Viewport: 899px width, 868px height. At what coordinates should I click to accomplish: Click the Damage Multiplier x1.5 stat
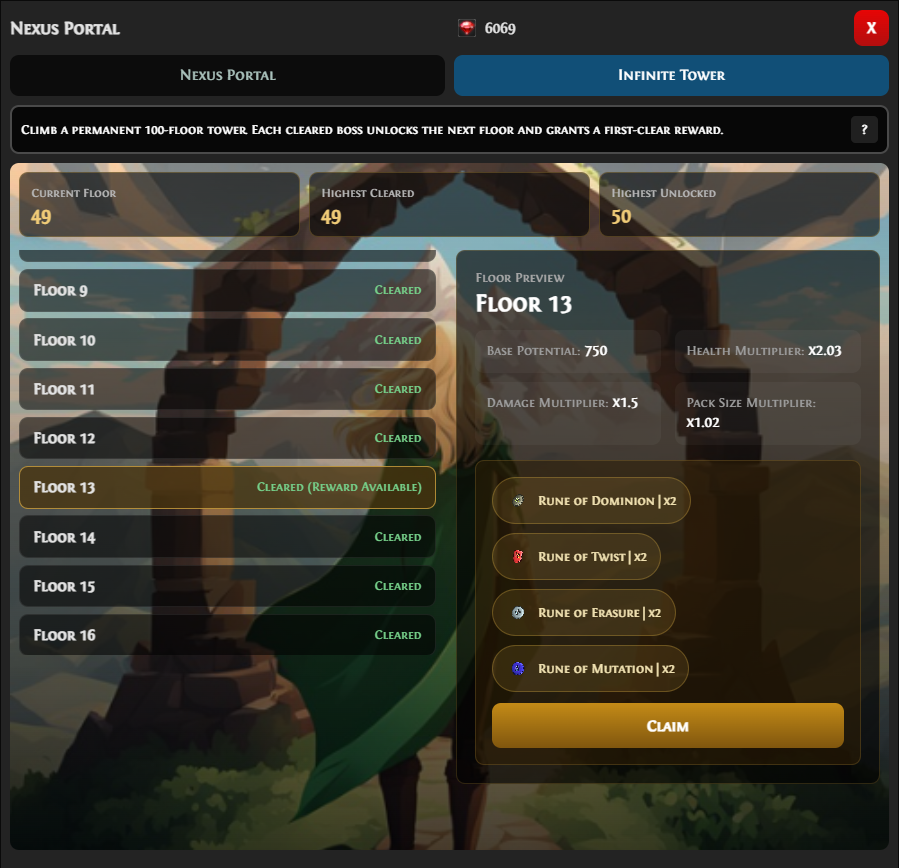[x=568, y=413]
